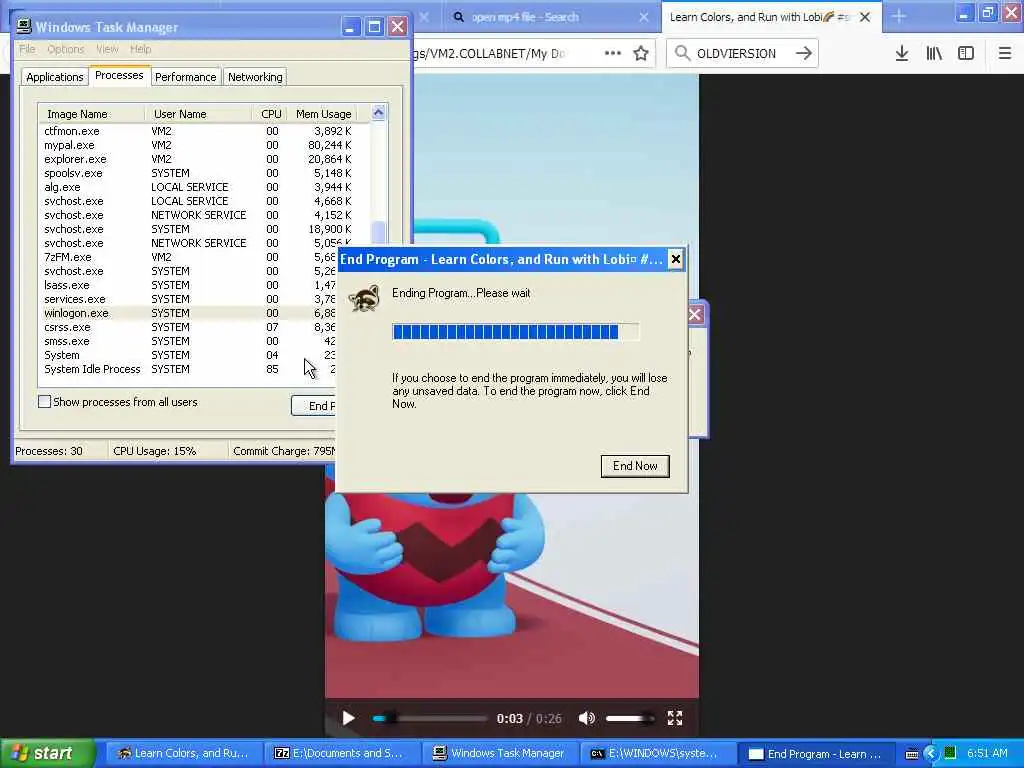Select the lsass.exe process row
The image size is (1024, 768).
click(x=188, y=285)
